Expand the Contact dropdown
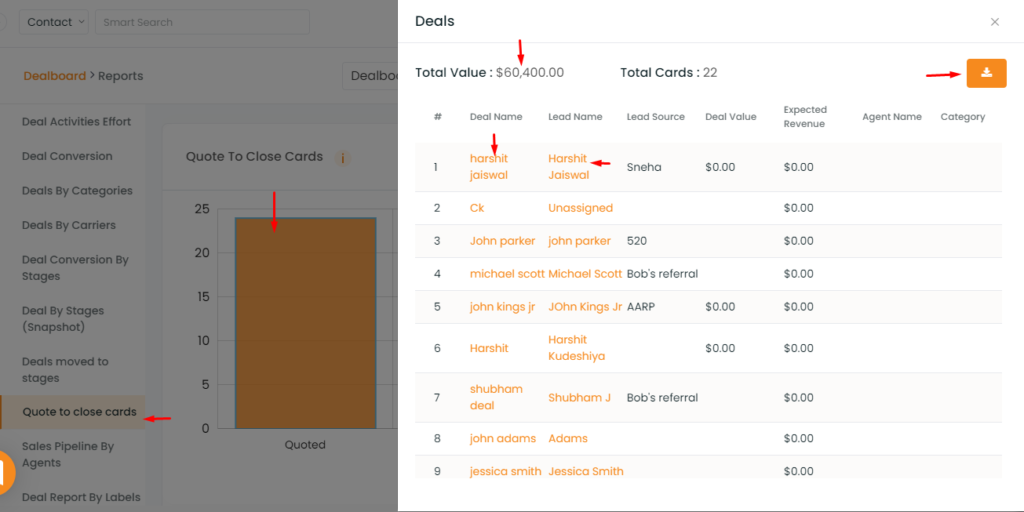The width and height of the screenshot is (1024, 512). coord(54,22)
